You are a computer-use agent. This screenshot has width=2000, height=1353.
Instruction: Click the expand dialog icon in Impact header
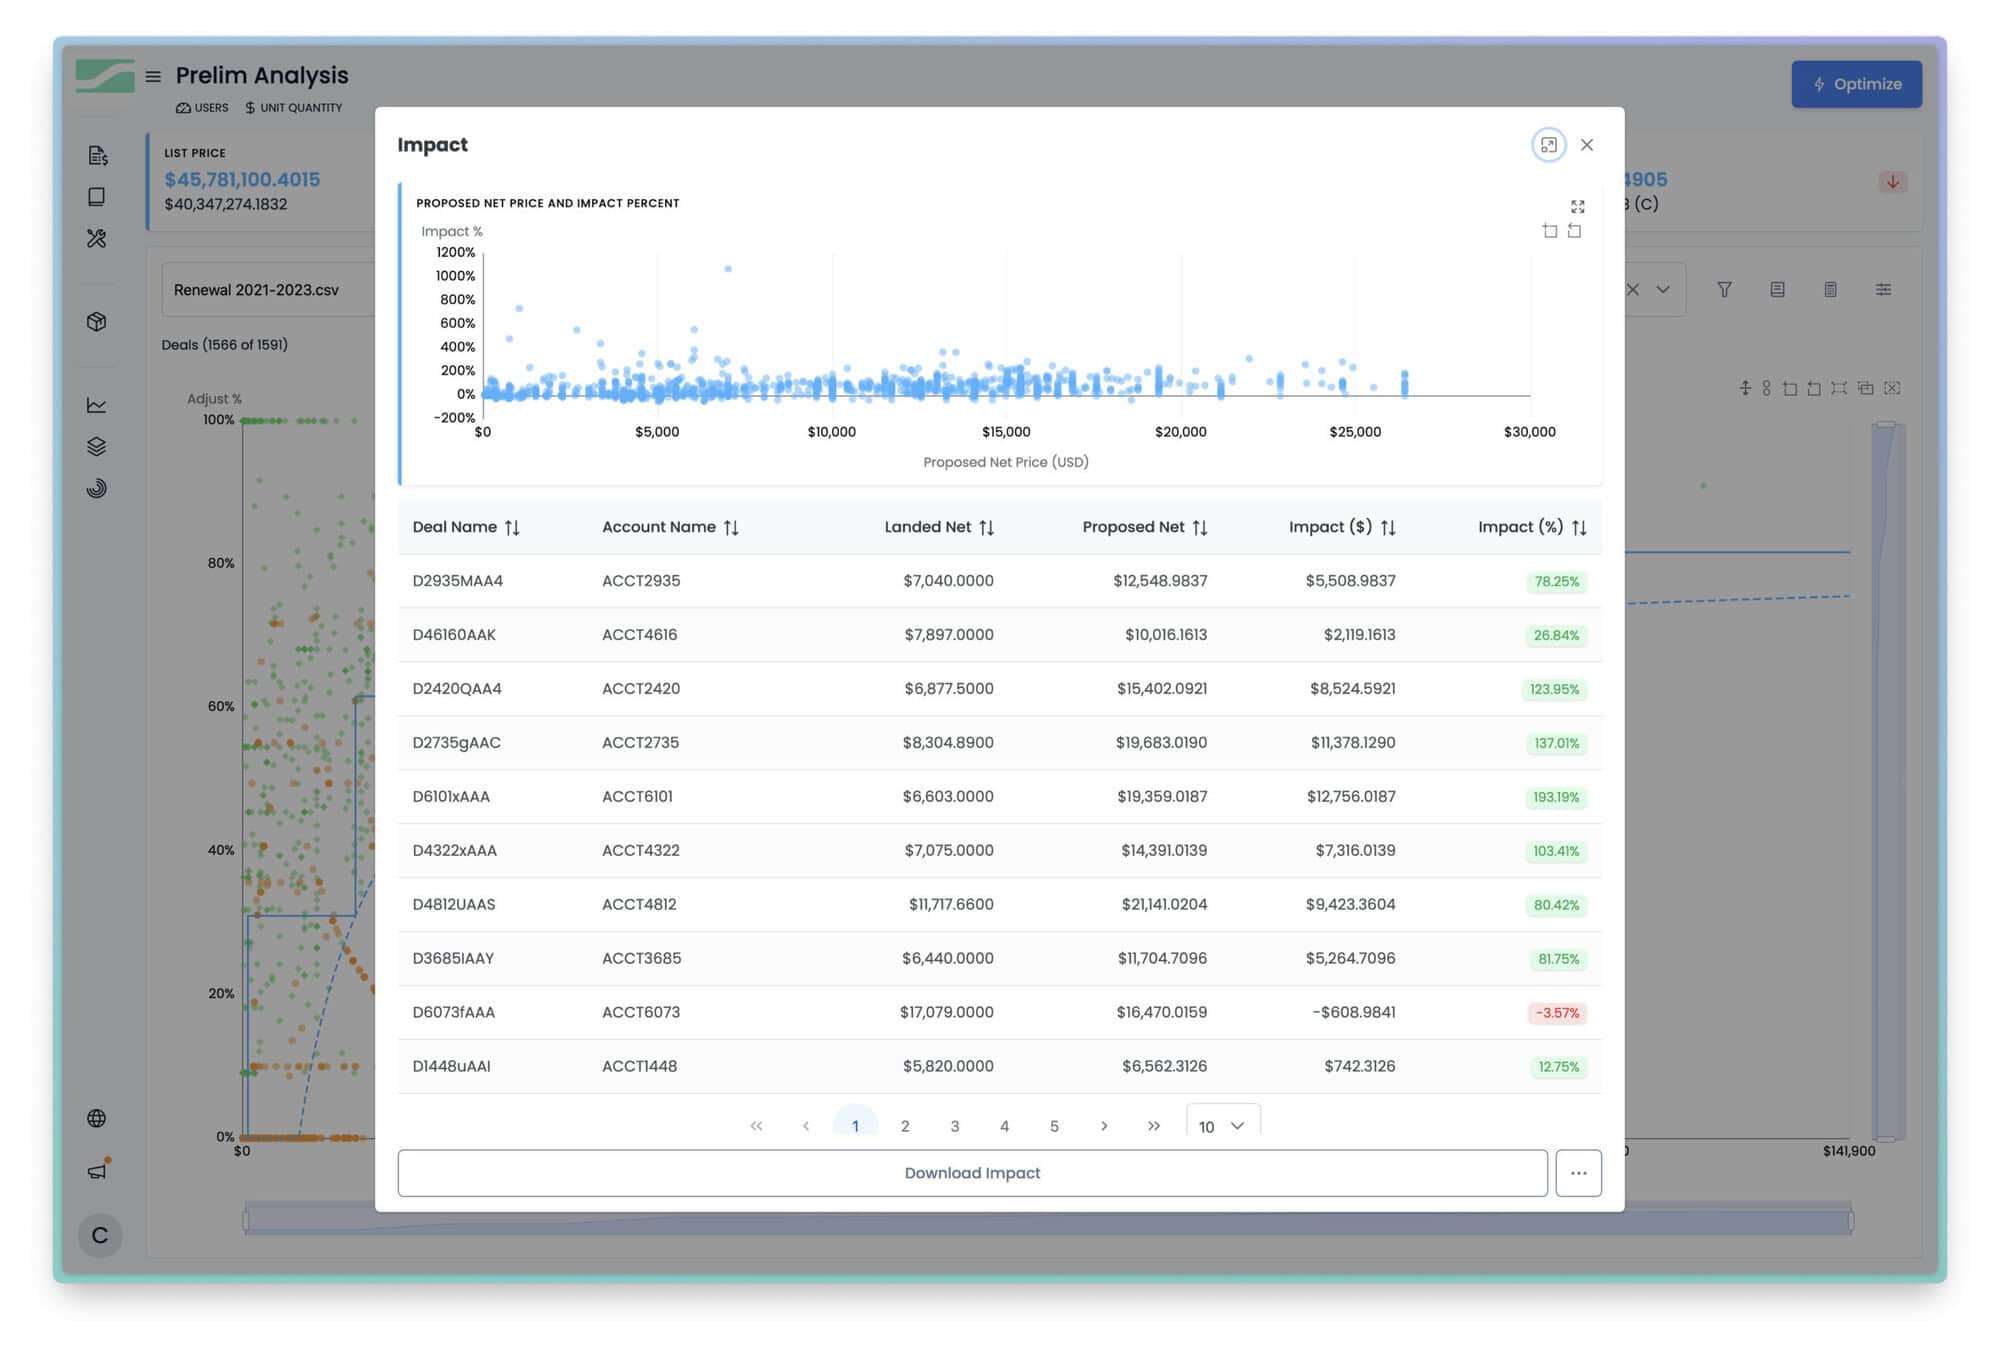pyautogui.click(x=1548, y=145)
